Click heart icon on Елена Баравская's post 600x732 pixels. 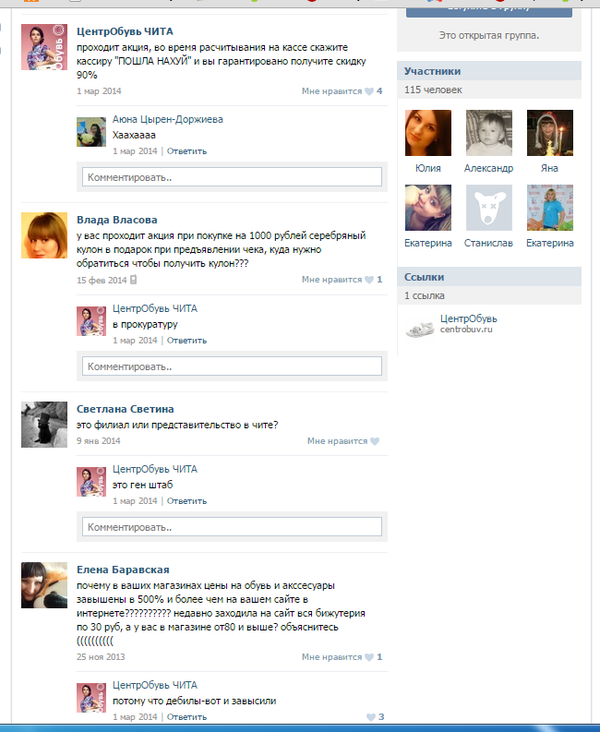pyautogui.click(x=369, y=657)
